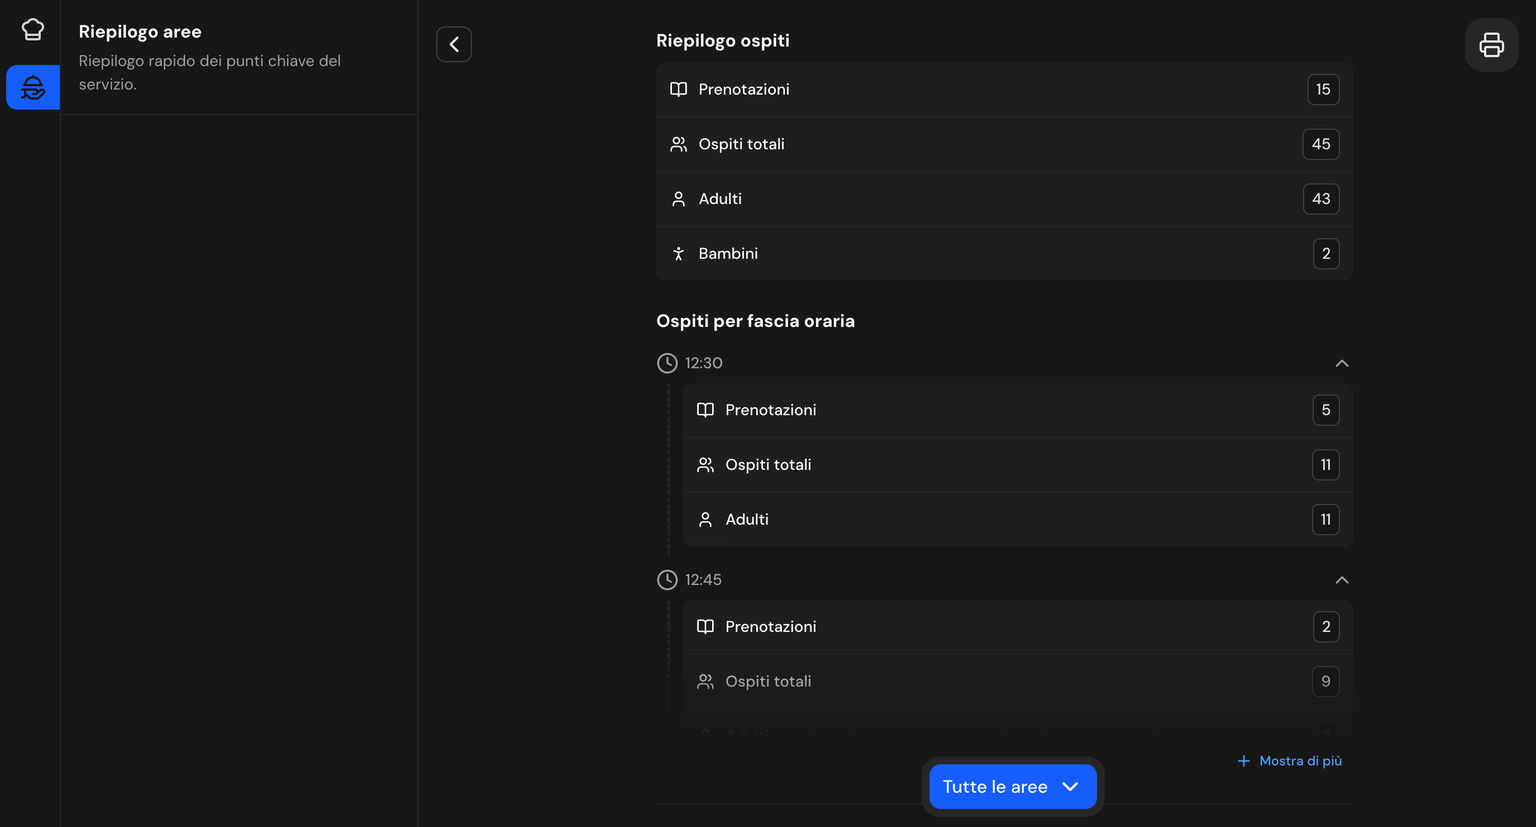The height and width of the screenshot is (827, 1536).
Task: Click the Bambini row label
Action: click(x=728, y=254)
